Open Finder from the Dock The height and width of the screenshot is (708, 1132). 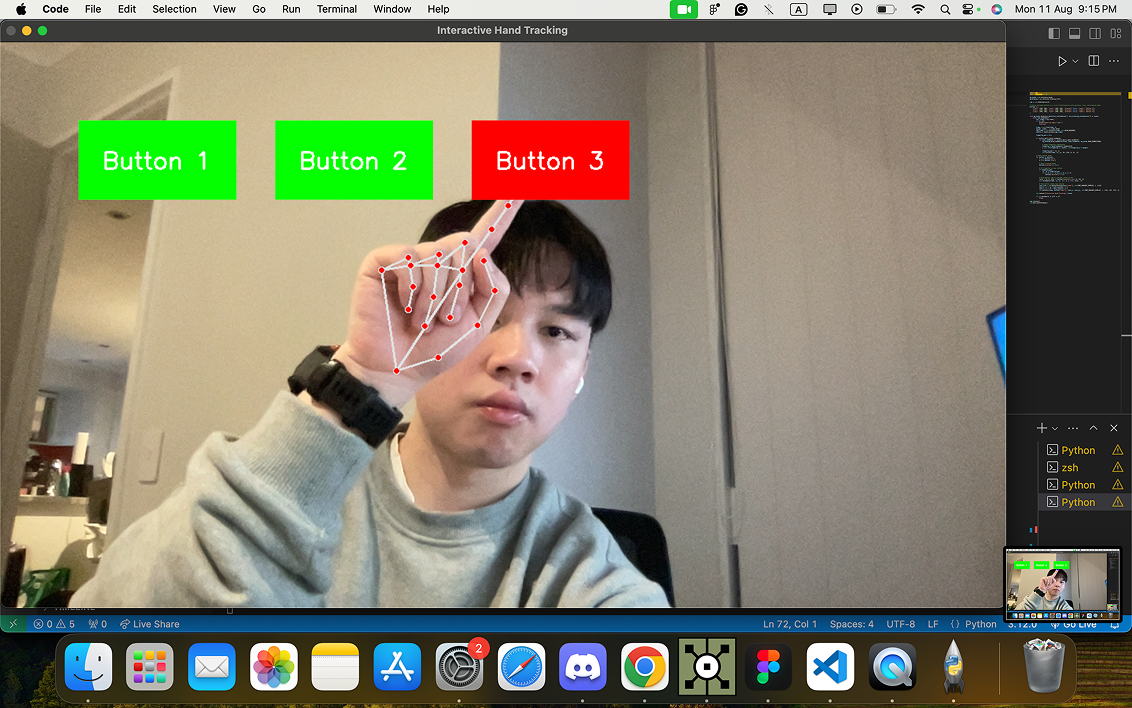click(x=88, y=667)
